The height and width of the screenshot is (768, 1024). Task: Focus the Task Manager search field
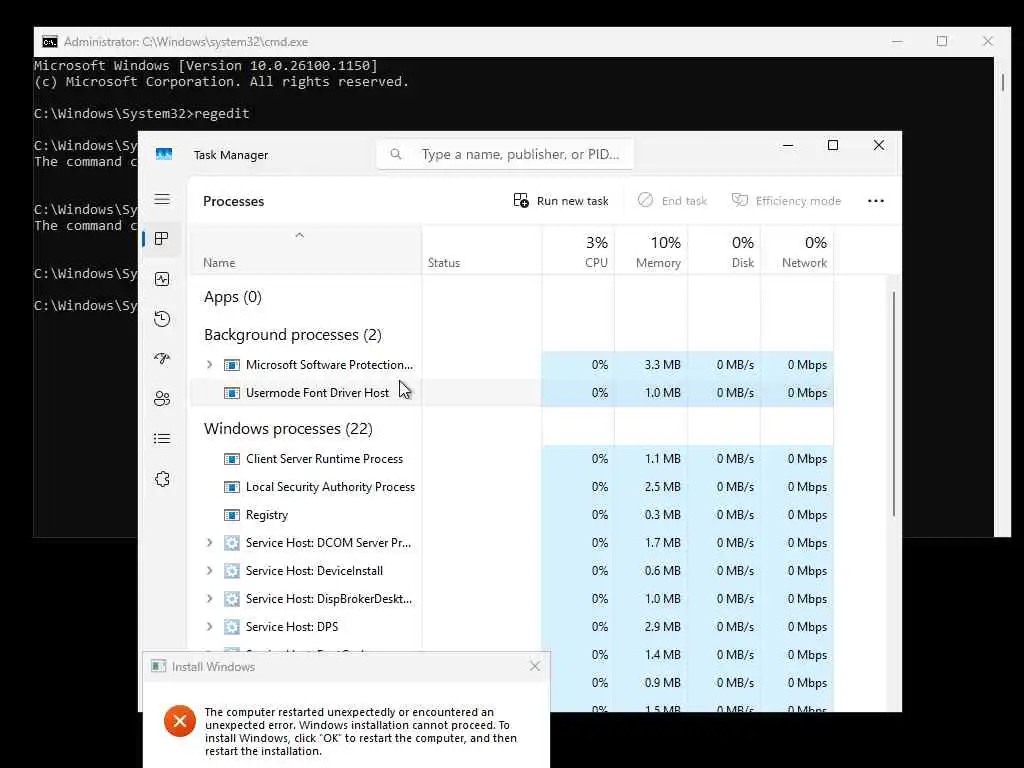point(505,154)
